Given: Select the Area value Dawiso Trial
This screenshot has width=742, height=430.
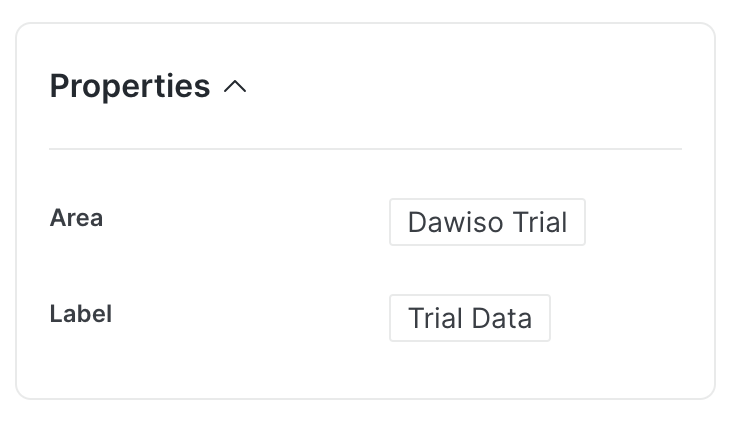Looking at the screenshot, I should coord(487,222).
